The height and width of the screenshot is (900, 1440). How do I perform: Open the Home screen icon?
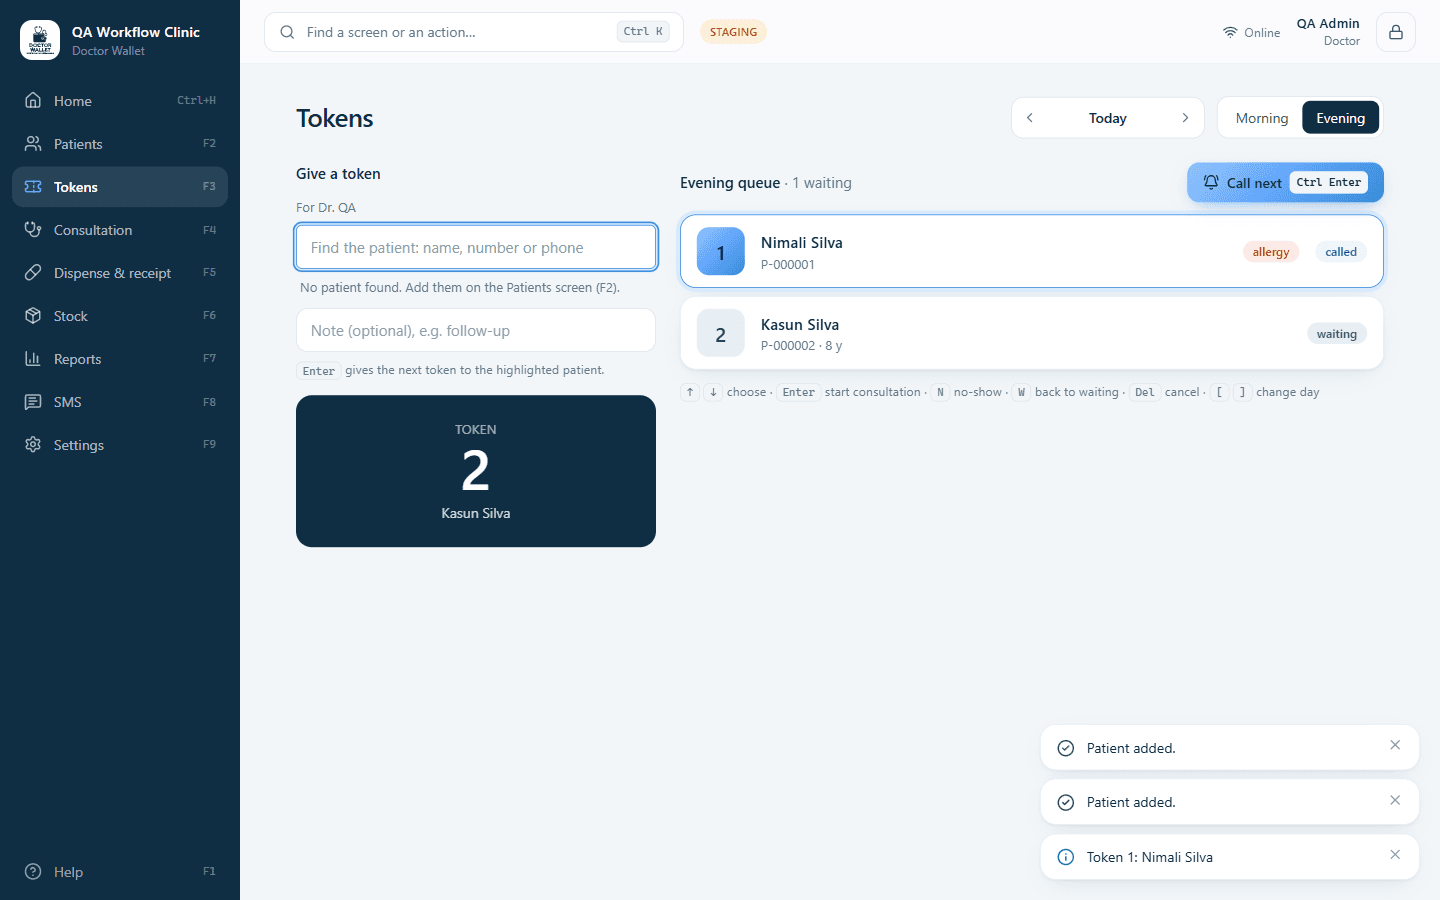point(33,100)
